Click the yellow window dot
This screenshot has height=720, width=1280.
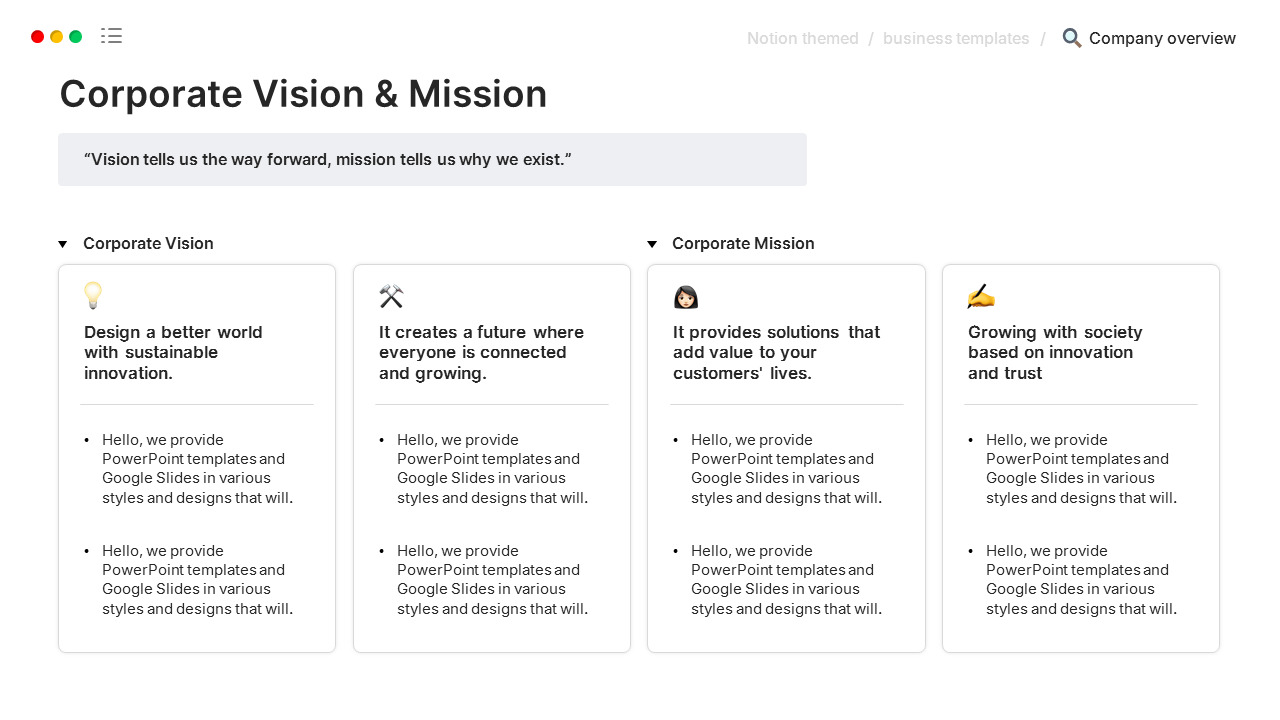57,37
